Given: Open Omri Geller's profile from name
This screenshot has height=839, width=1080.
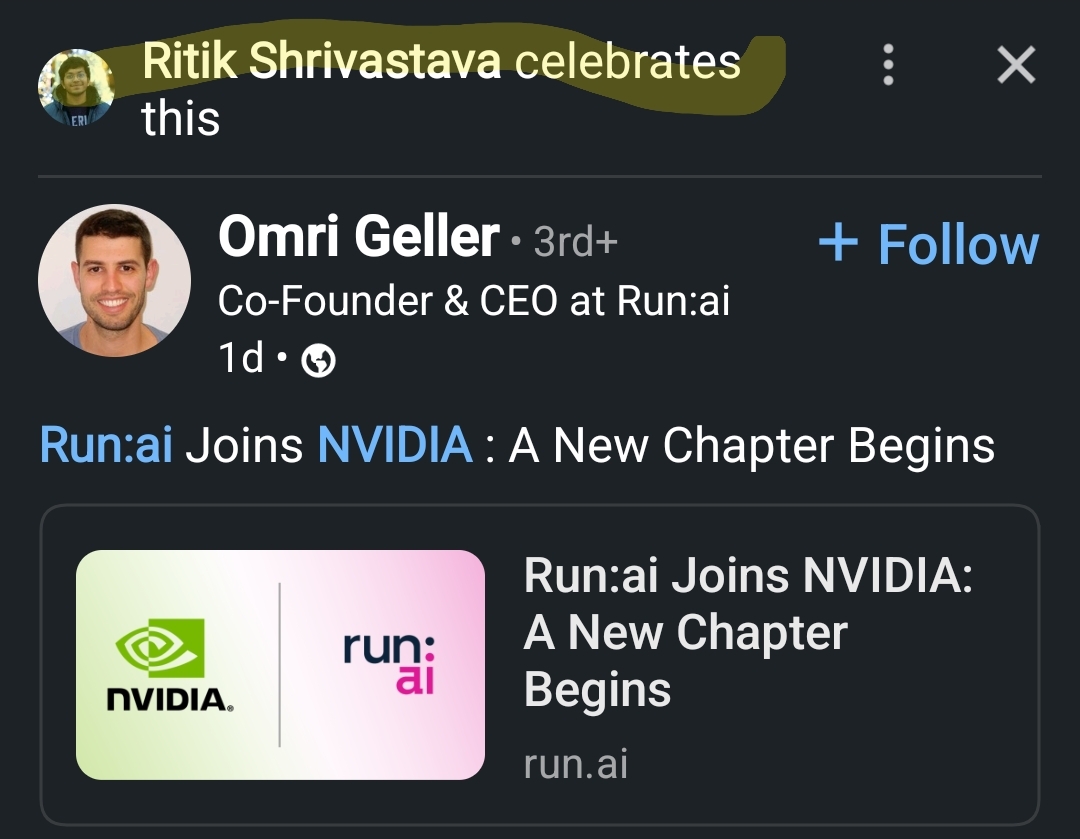Looking at the screenshot, I should 358,238.
